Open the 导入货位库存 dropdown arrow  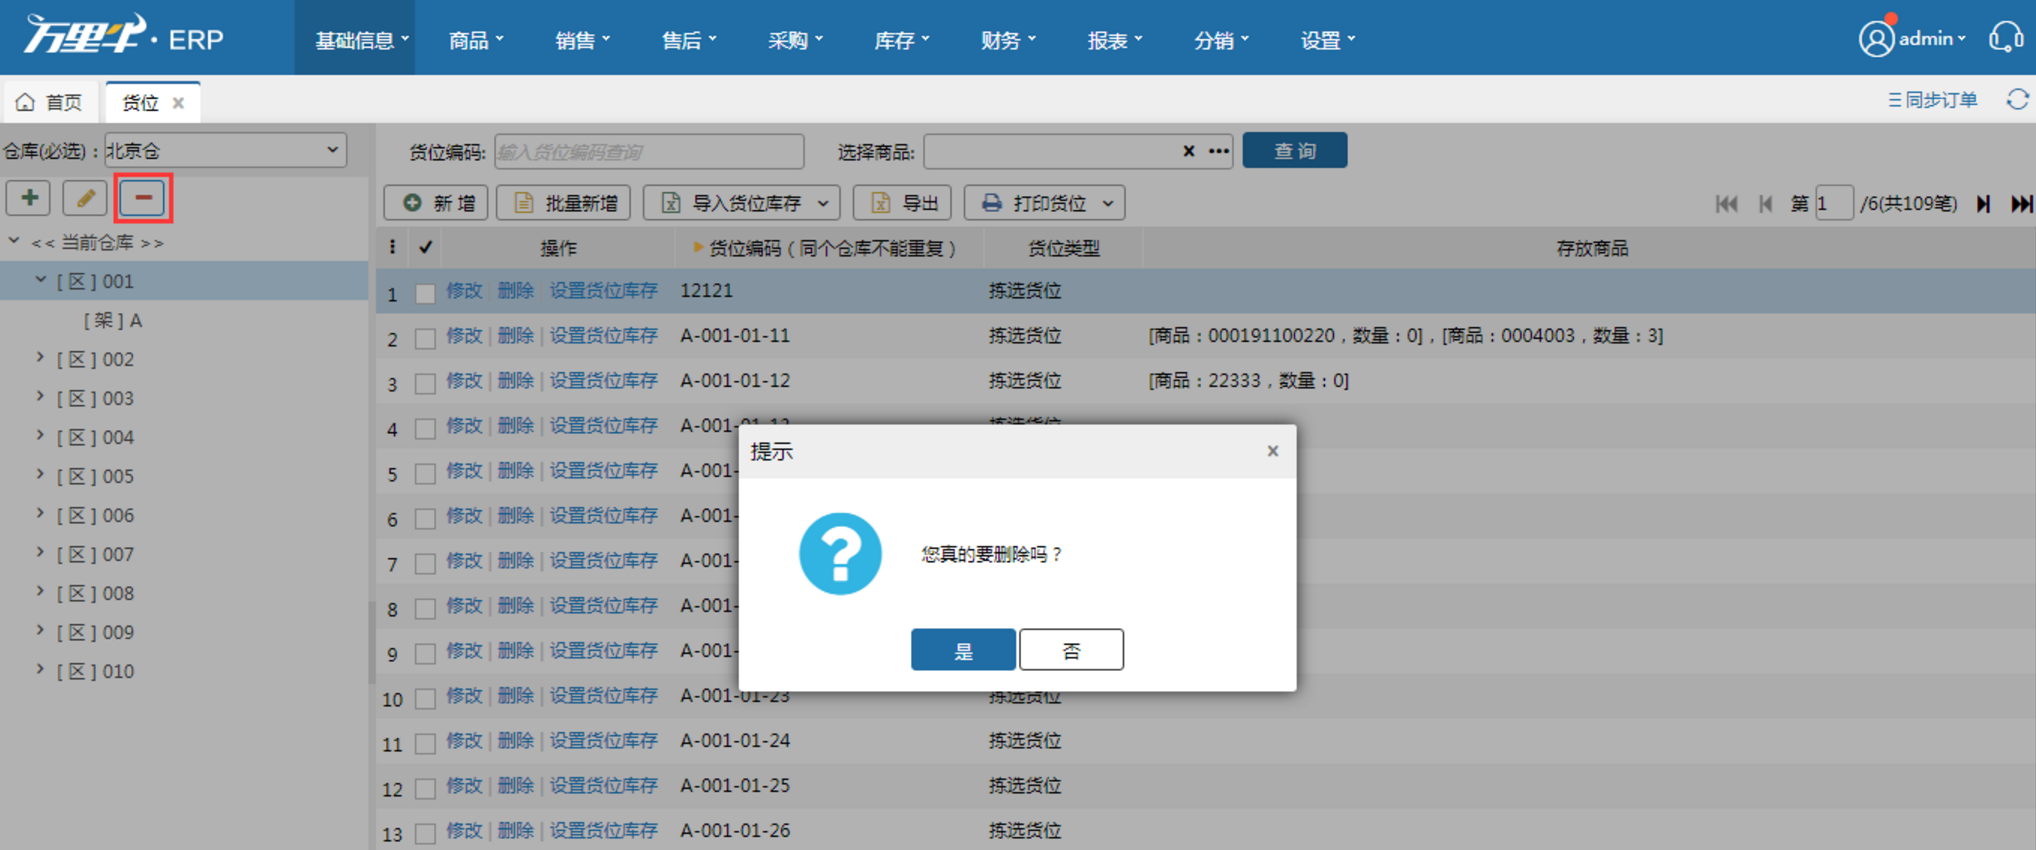coord(822,204)
